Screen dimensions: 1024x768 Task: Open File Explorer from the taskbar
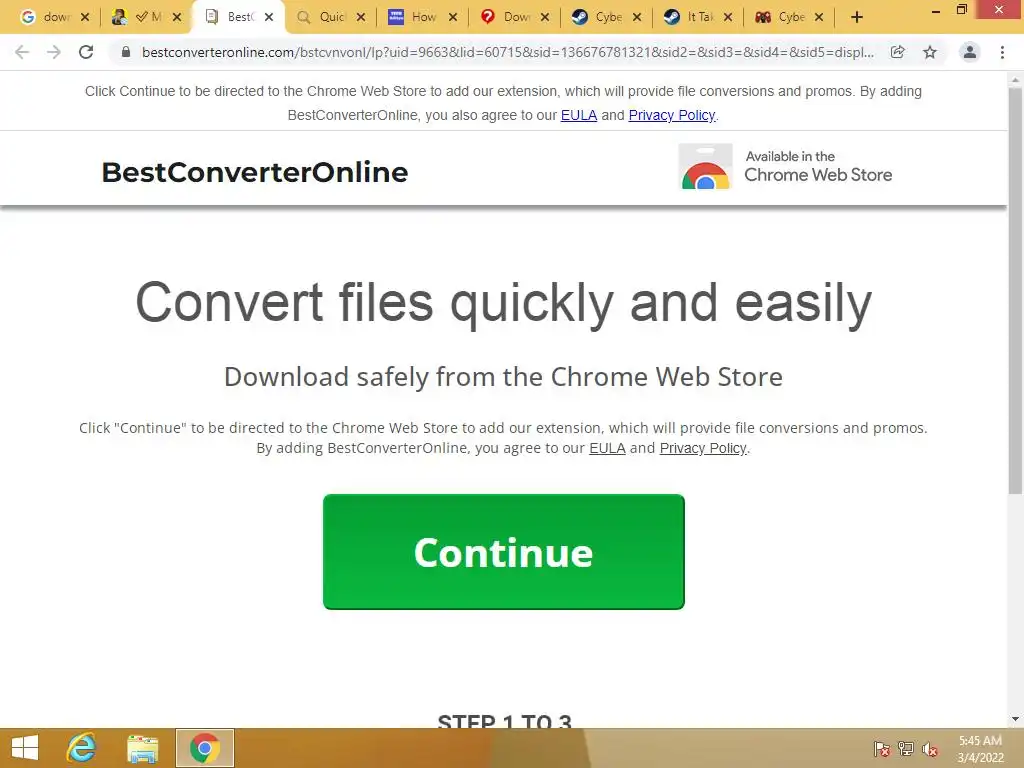coord(142,748)
